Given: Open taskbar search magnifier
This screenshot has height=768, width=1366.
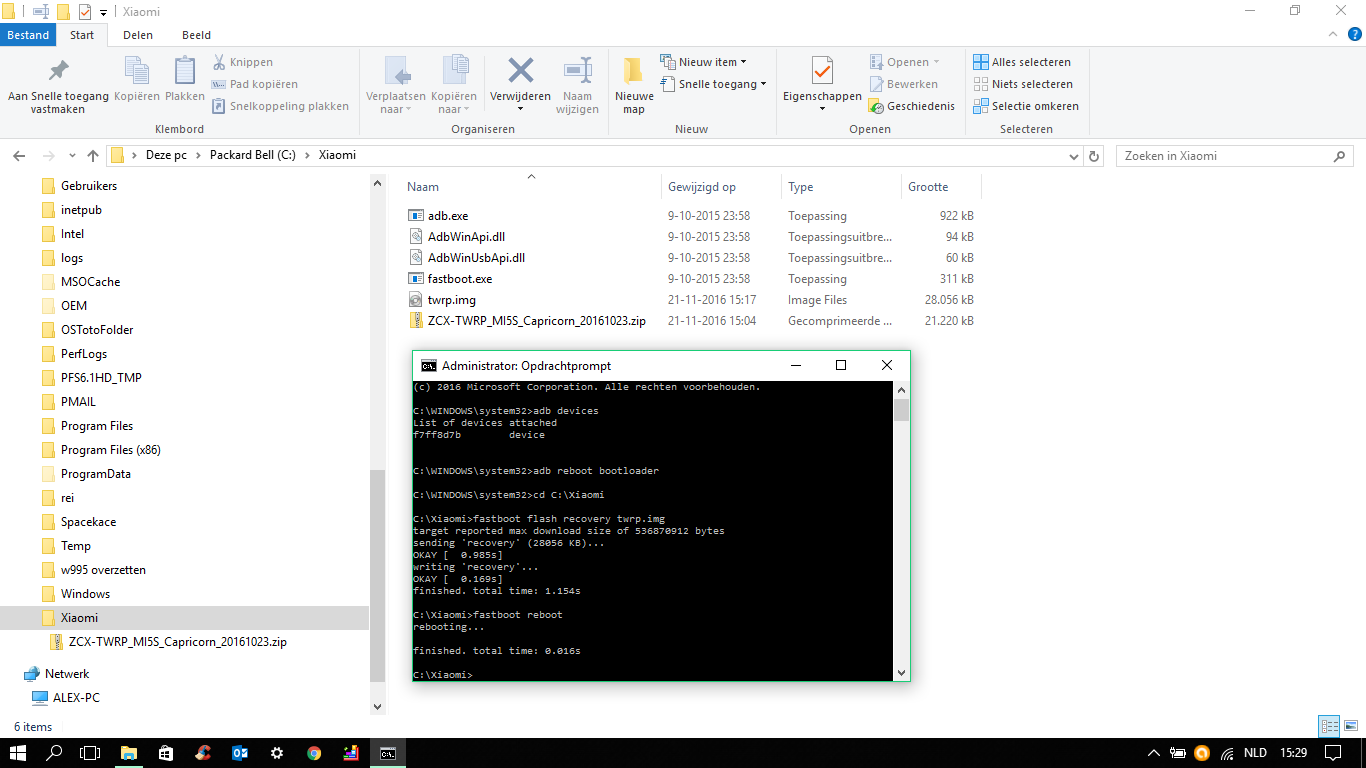Looking at the screenshot, I should coord(54,753).
